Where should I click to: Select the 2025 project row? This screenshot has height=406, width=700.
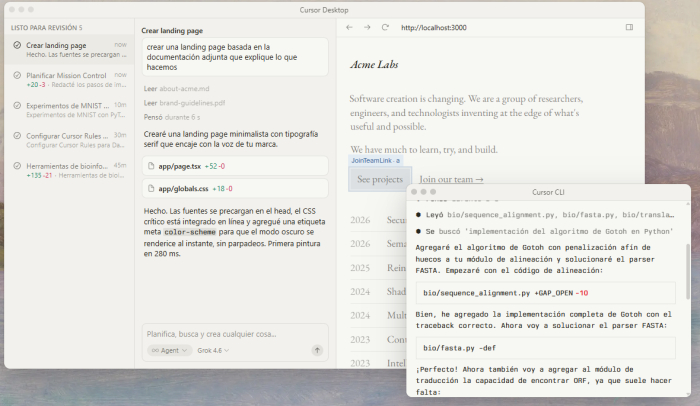[378, 268]
